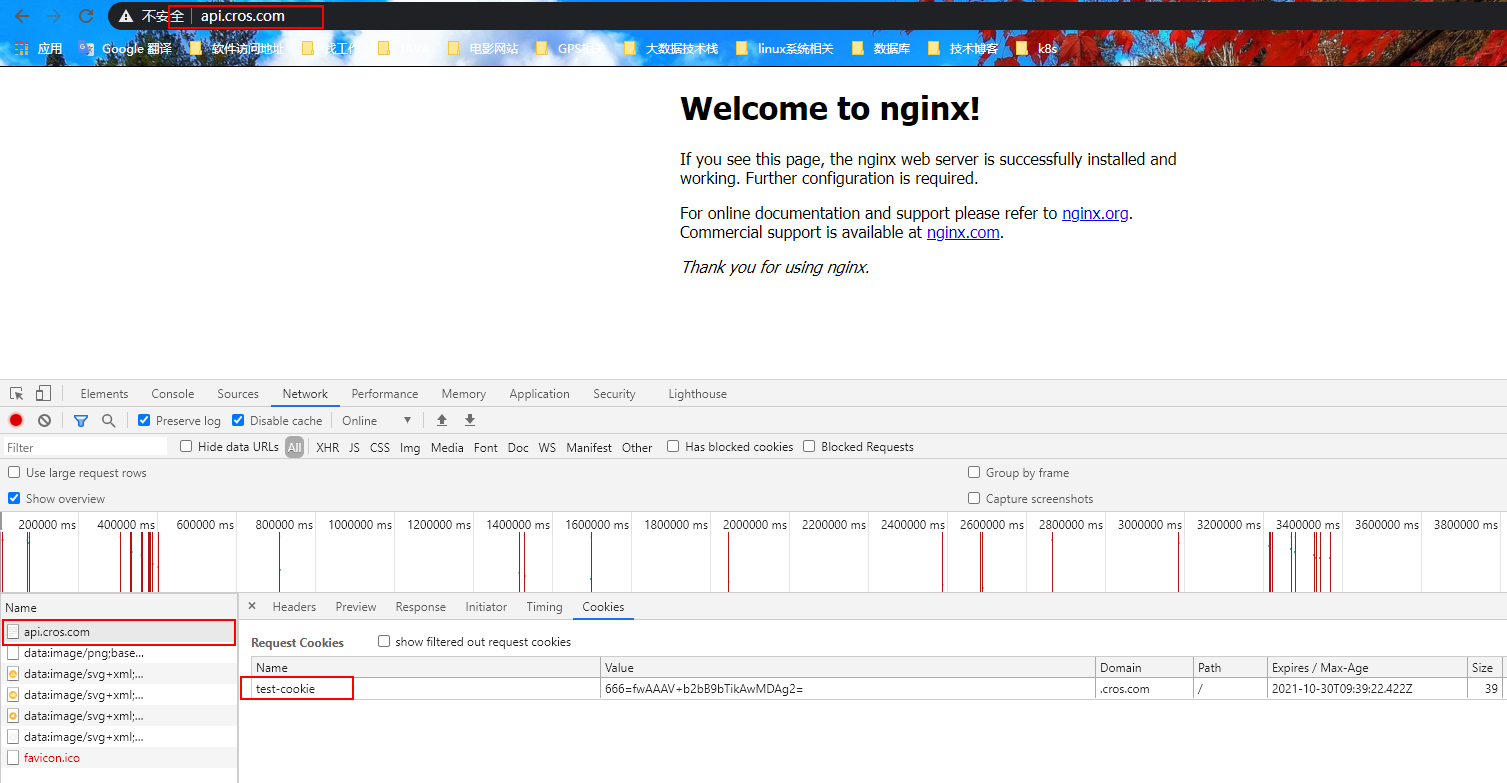The image size is (1507, 783).
Task: Open the Headers tab of the request
Action: [x=294, y=607]
